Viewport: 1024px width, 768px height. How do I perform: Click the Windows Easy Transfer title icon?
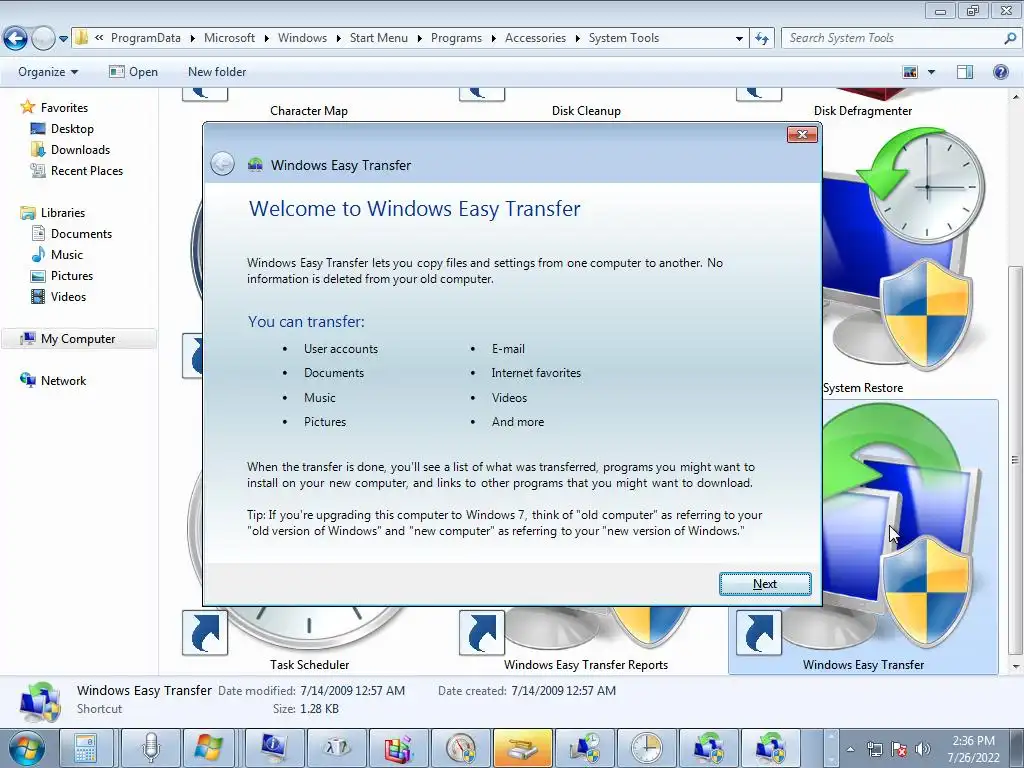(x=255, y=165)
